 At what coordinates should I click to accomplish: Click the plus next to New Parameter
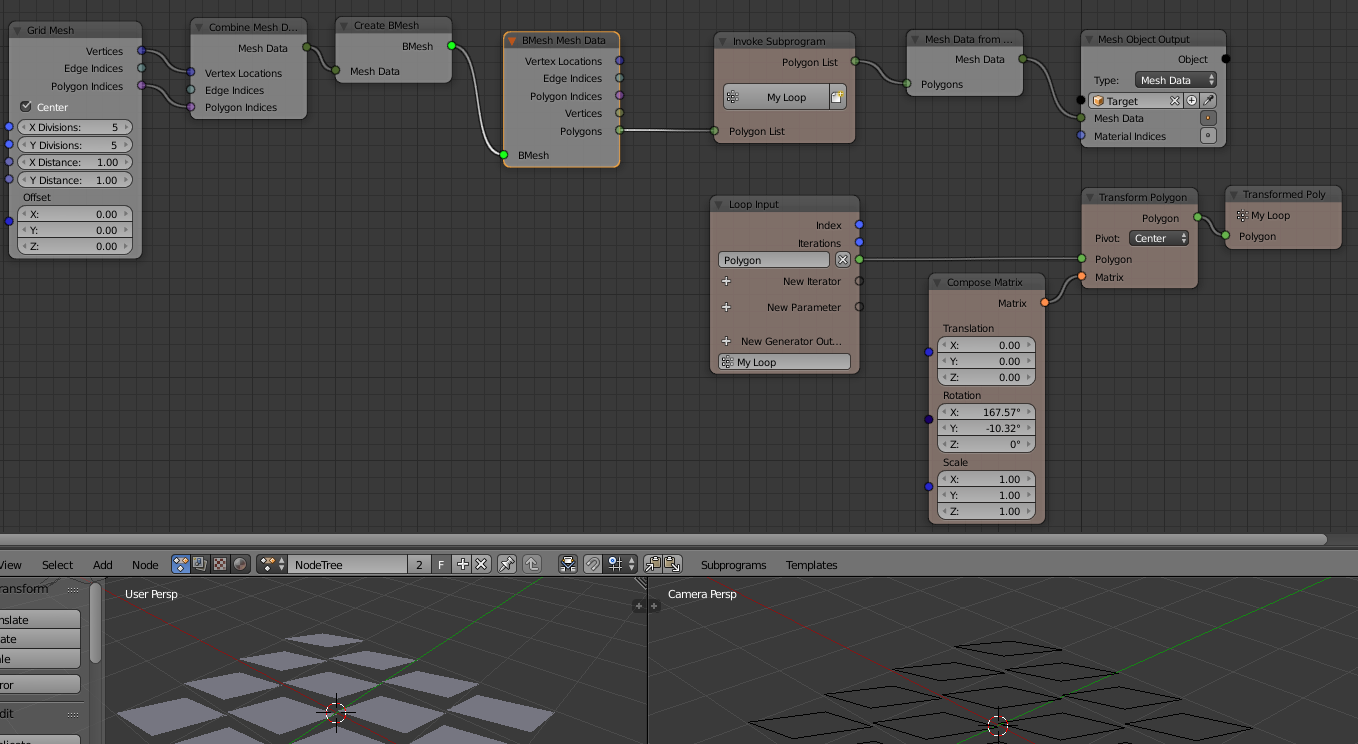coord(727,308)
